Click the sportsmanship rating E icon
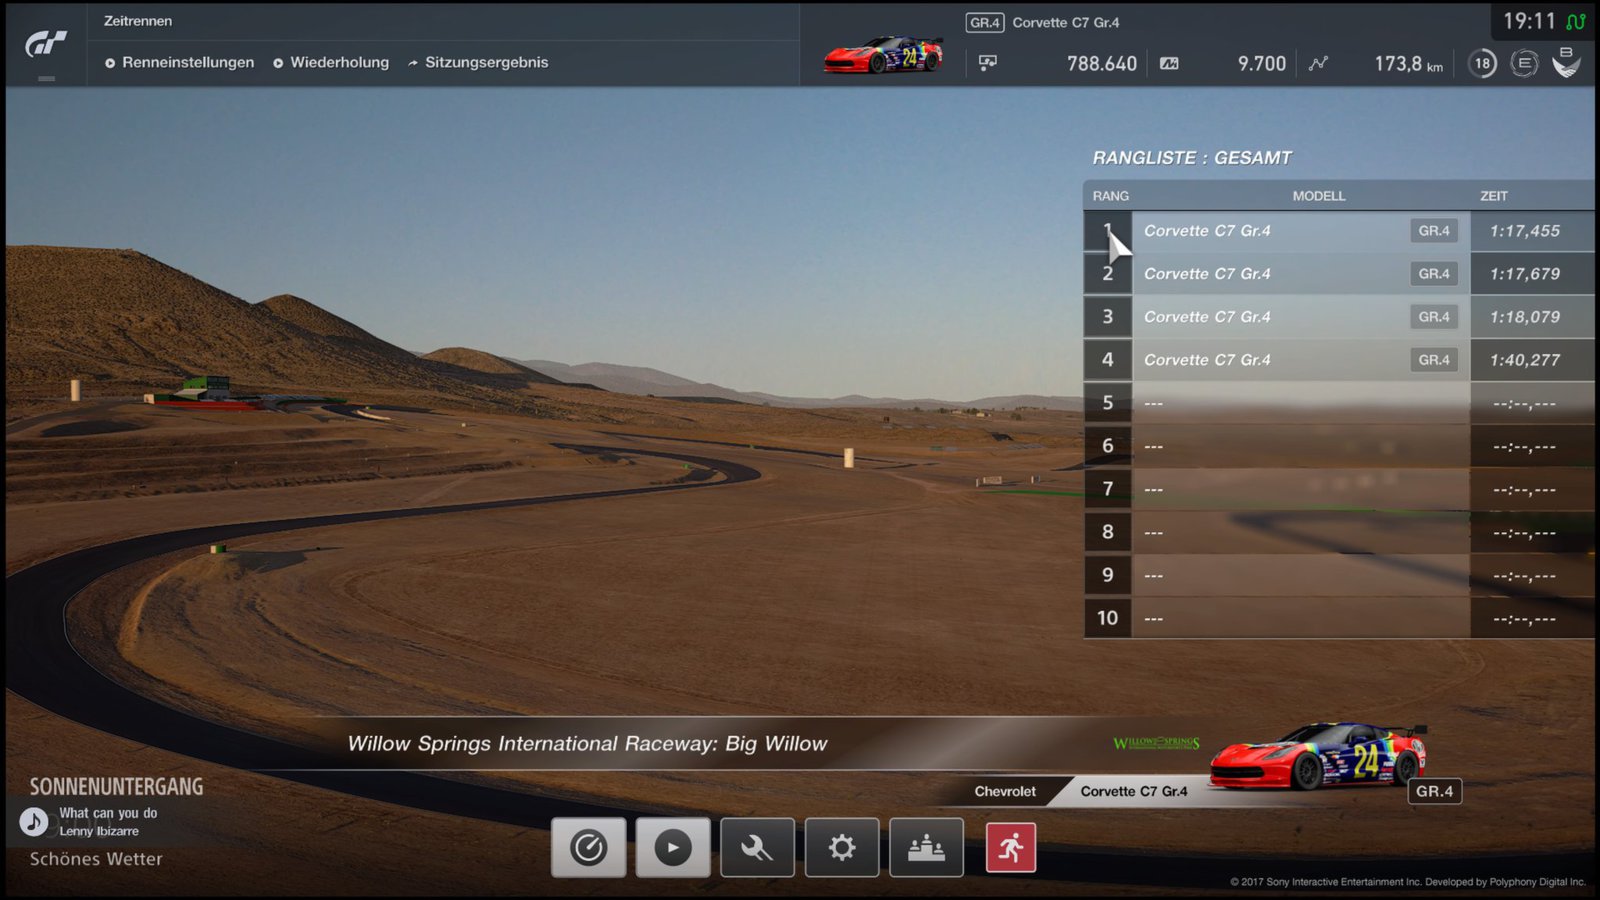The image size is (1600, 900). pyautogui.click(x=1524, y=63)
